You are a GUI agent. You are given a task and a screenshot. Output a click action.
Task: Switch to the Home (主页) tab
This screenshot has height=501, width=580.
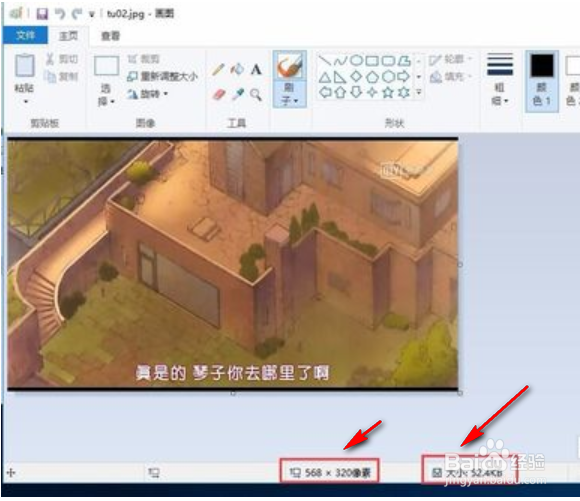(68, 36)
